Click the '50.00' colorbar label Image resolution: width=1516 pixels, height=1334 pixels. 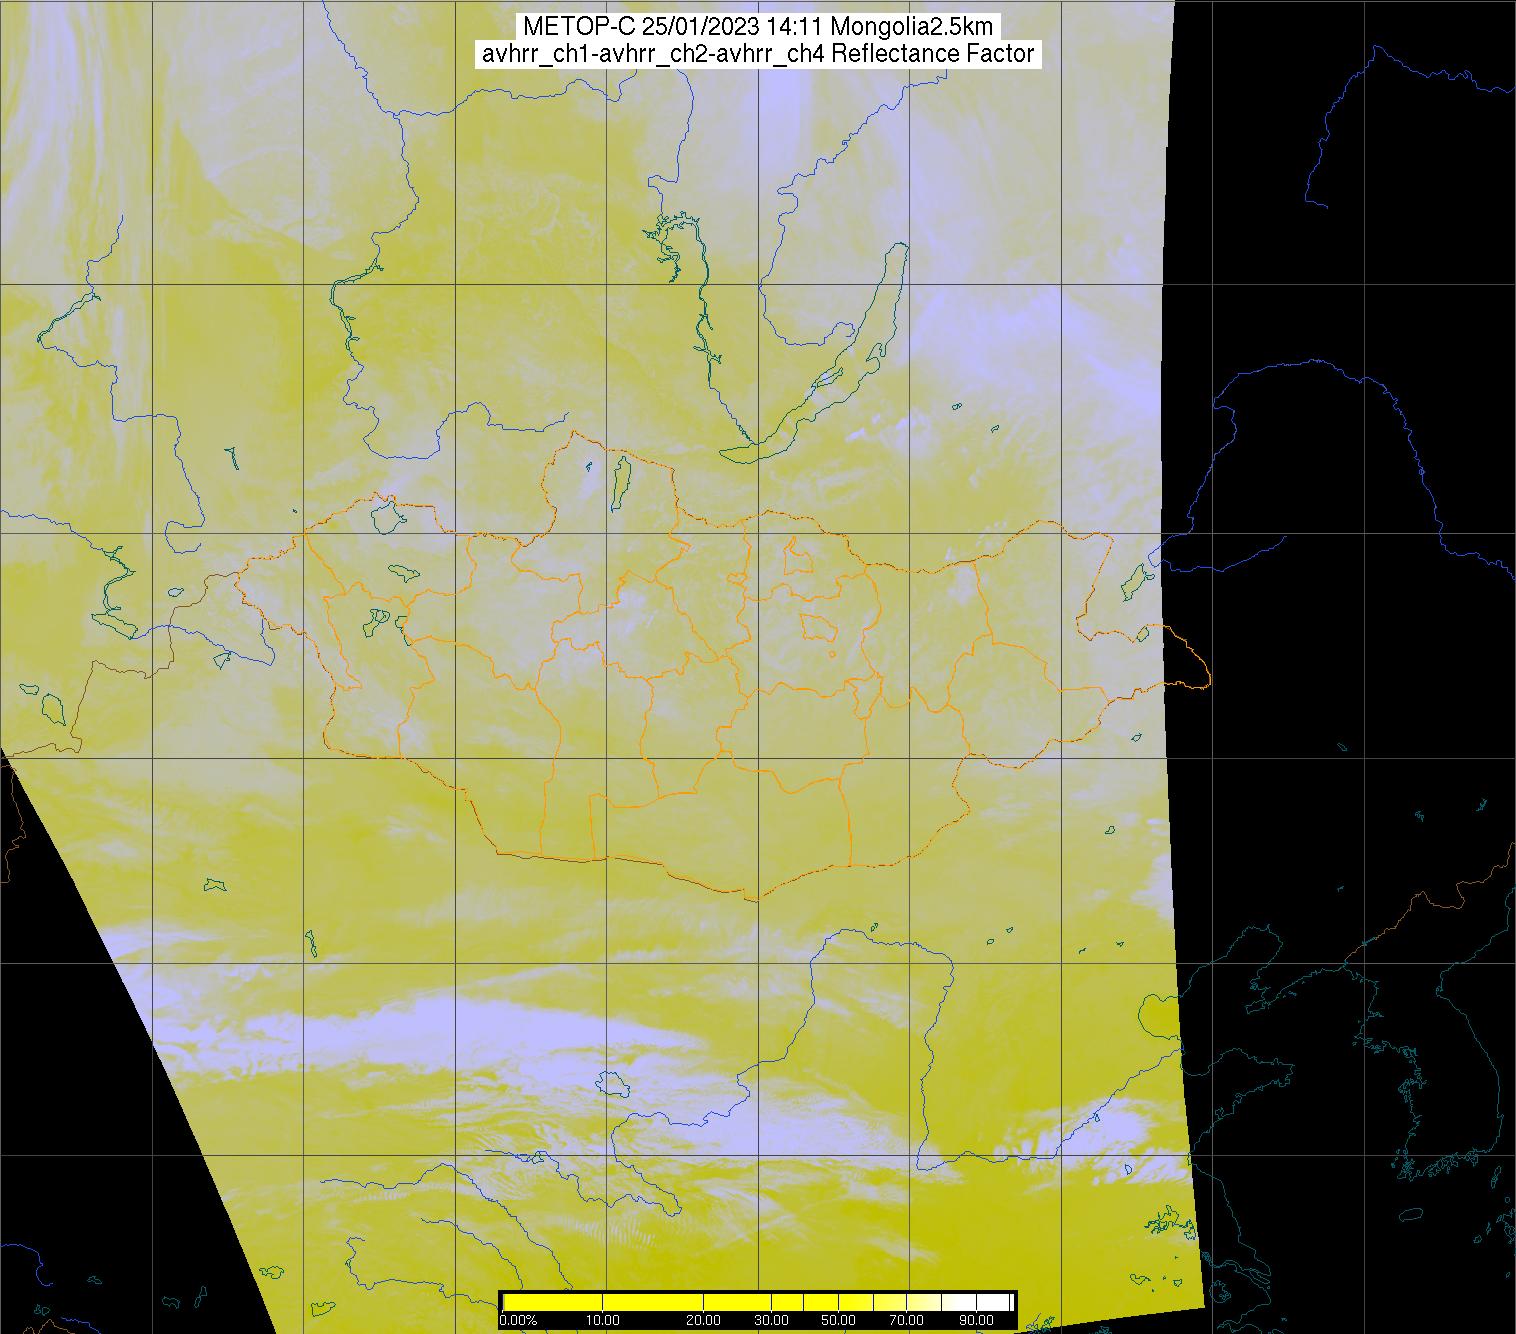pos(838,1320)
